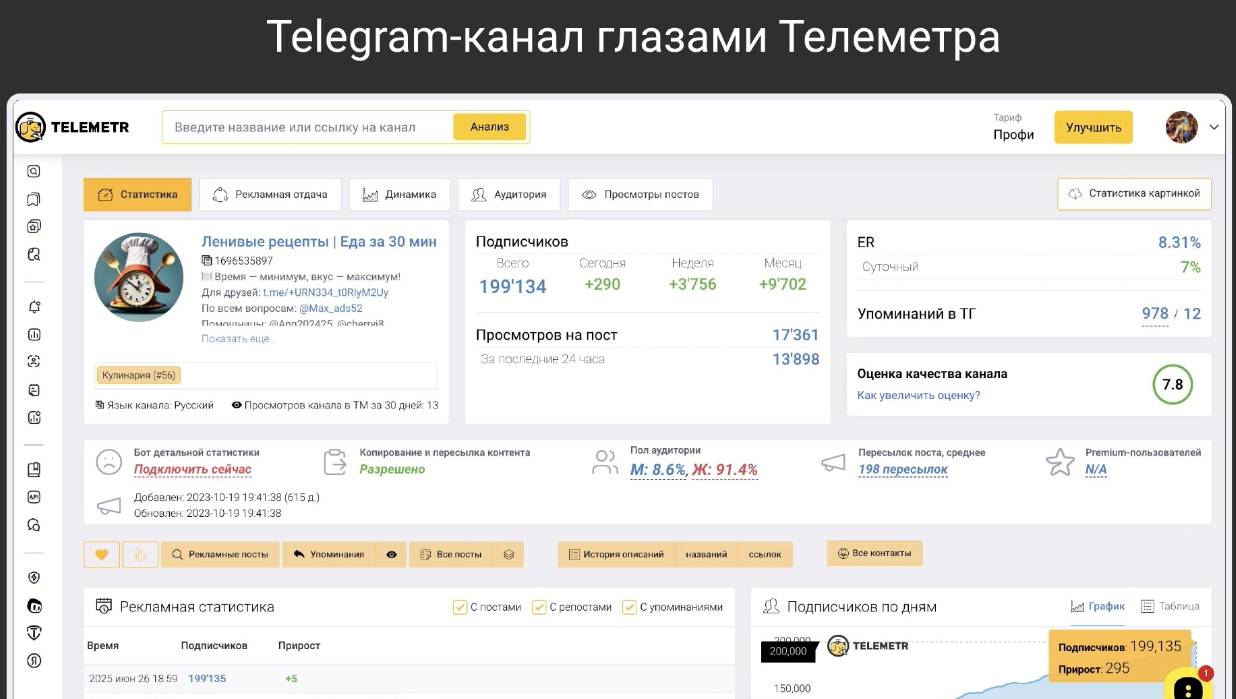Click the Telemetr logo in header

pos(72,127)
